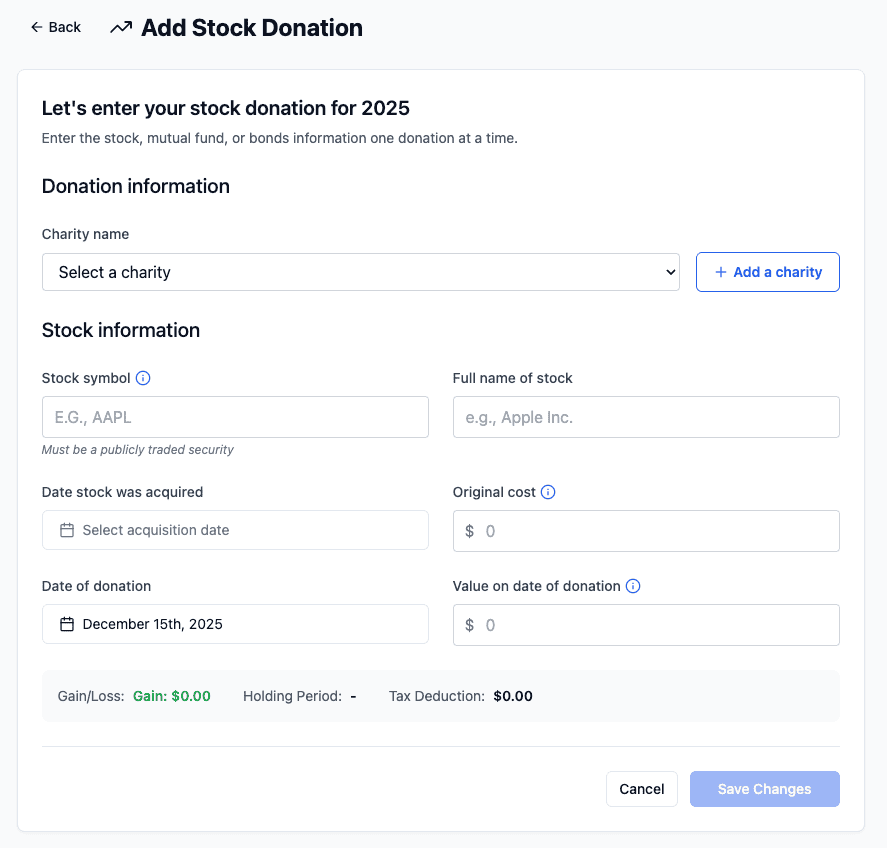The image size is (887, 848).
Task: Open the Select acquisition date picker
Action: pyautogui.click(x=235, y=530)
